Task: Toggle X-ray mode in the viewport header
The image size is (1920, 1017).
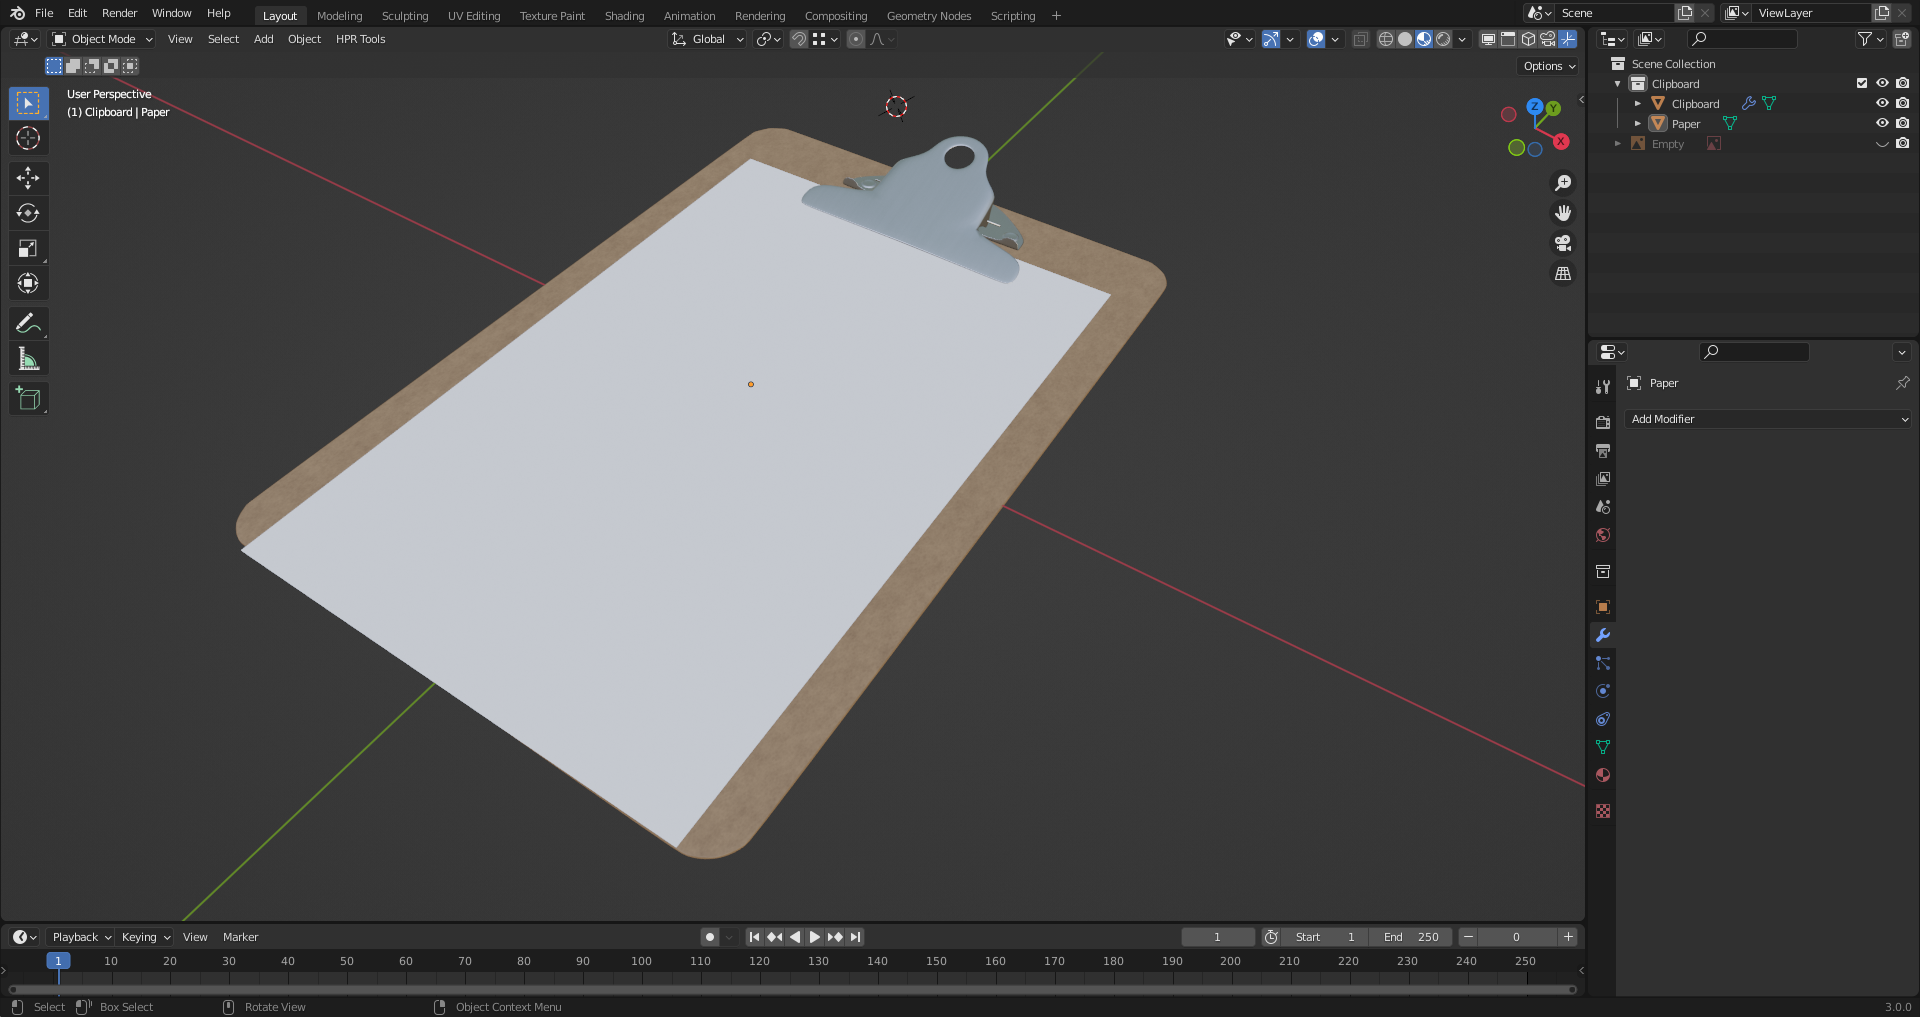Action: pyautogui.click(x=1360, y=39)
